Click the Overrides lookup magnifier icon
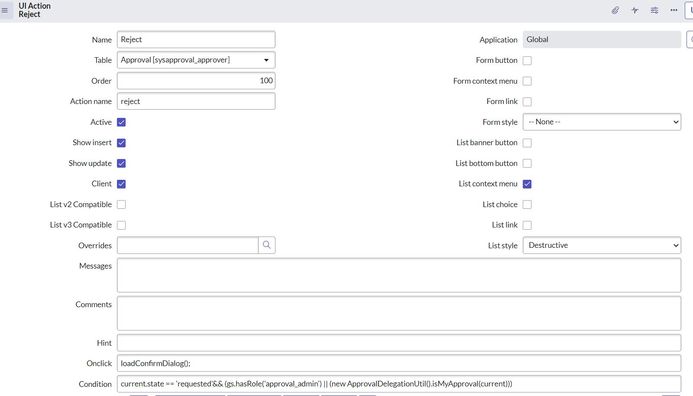Image resolution: width=693 pixels, height=396 pixels. tap(267, 245)
